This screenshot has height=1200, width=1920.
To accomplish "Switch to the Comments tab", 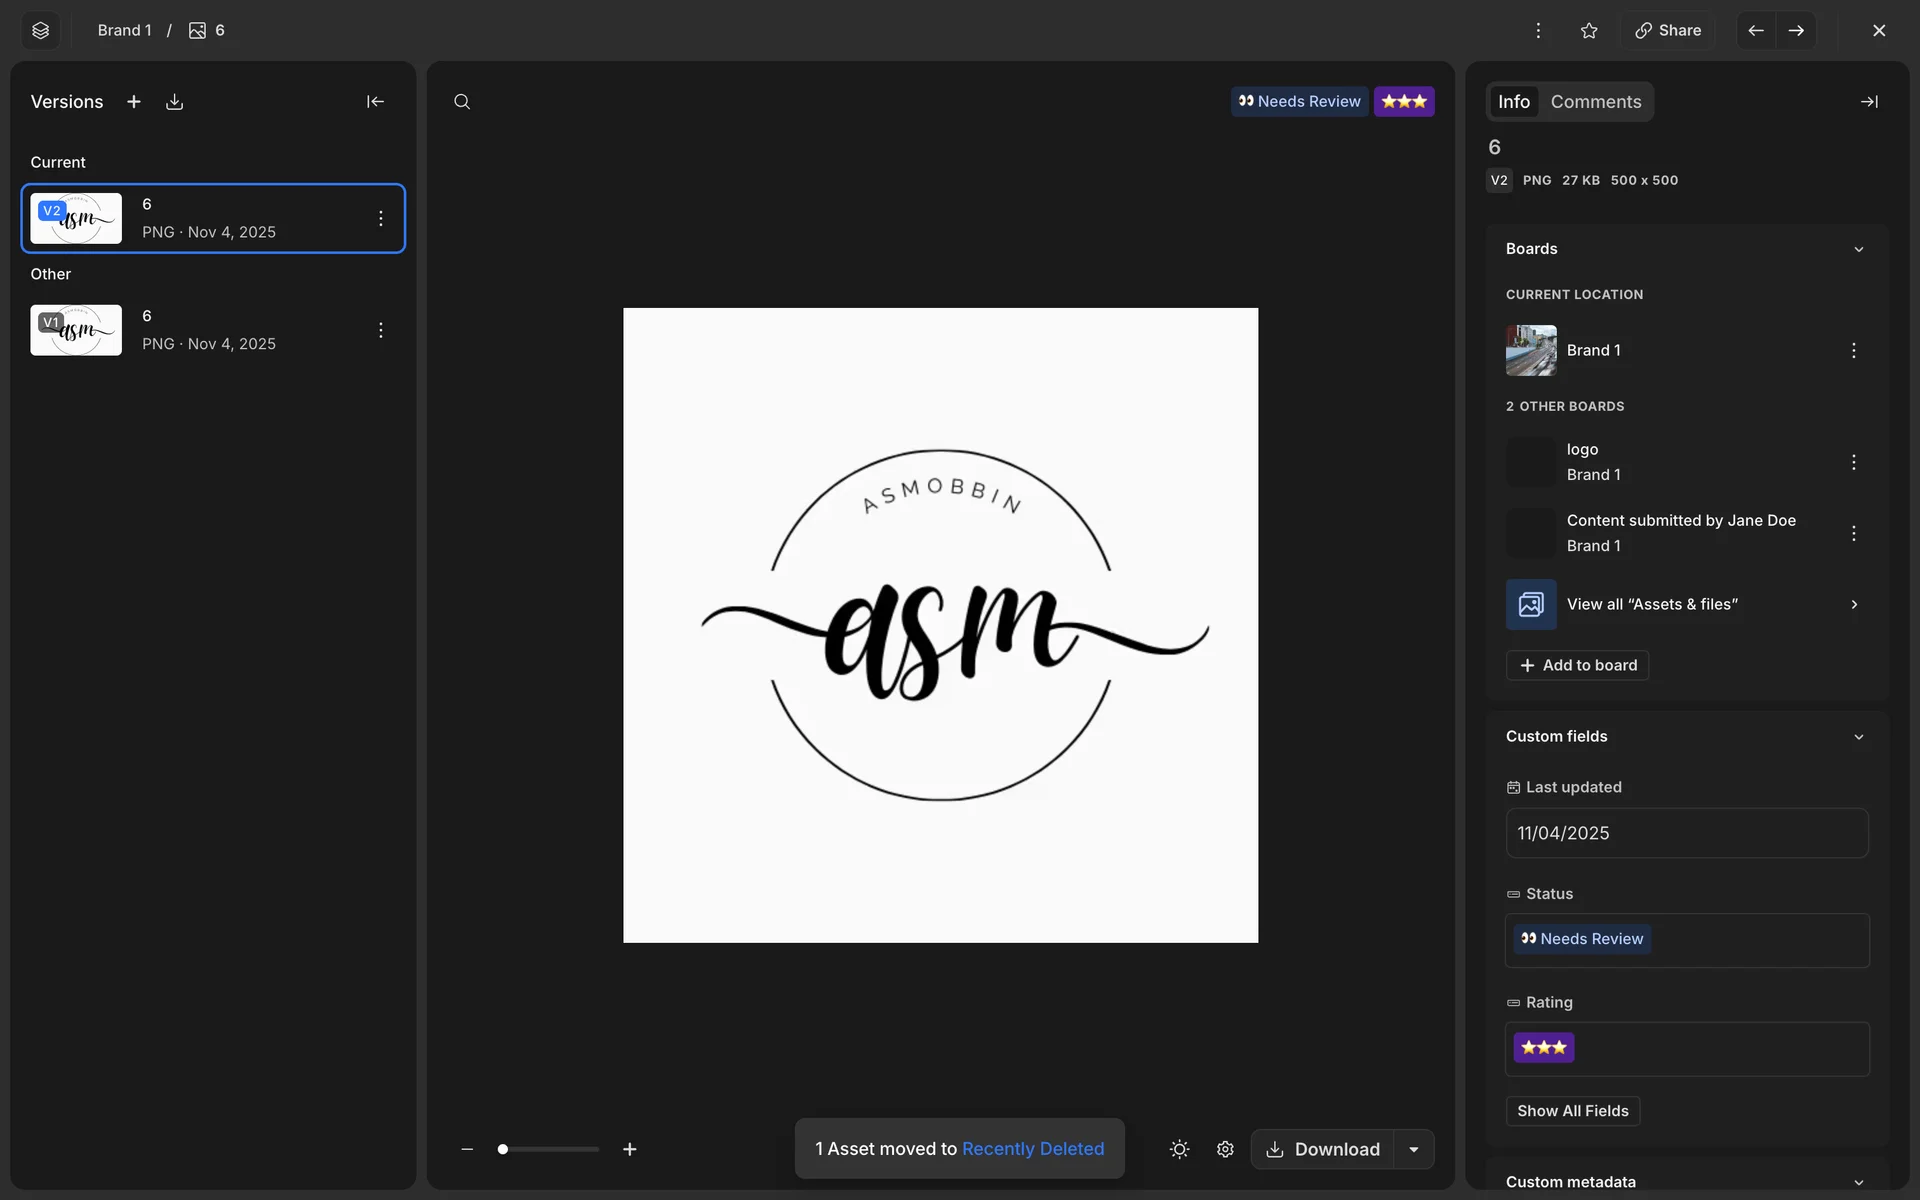I will pyautogui.click(x=1595, y=102).
